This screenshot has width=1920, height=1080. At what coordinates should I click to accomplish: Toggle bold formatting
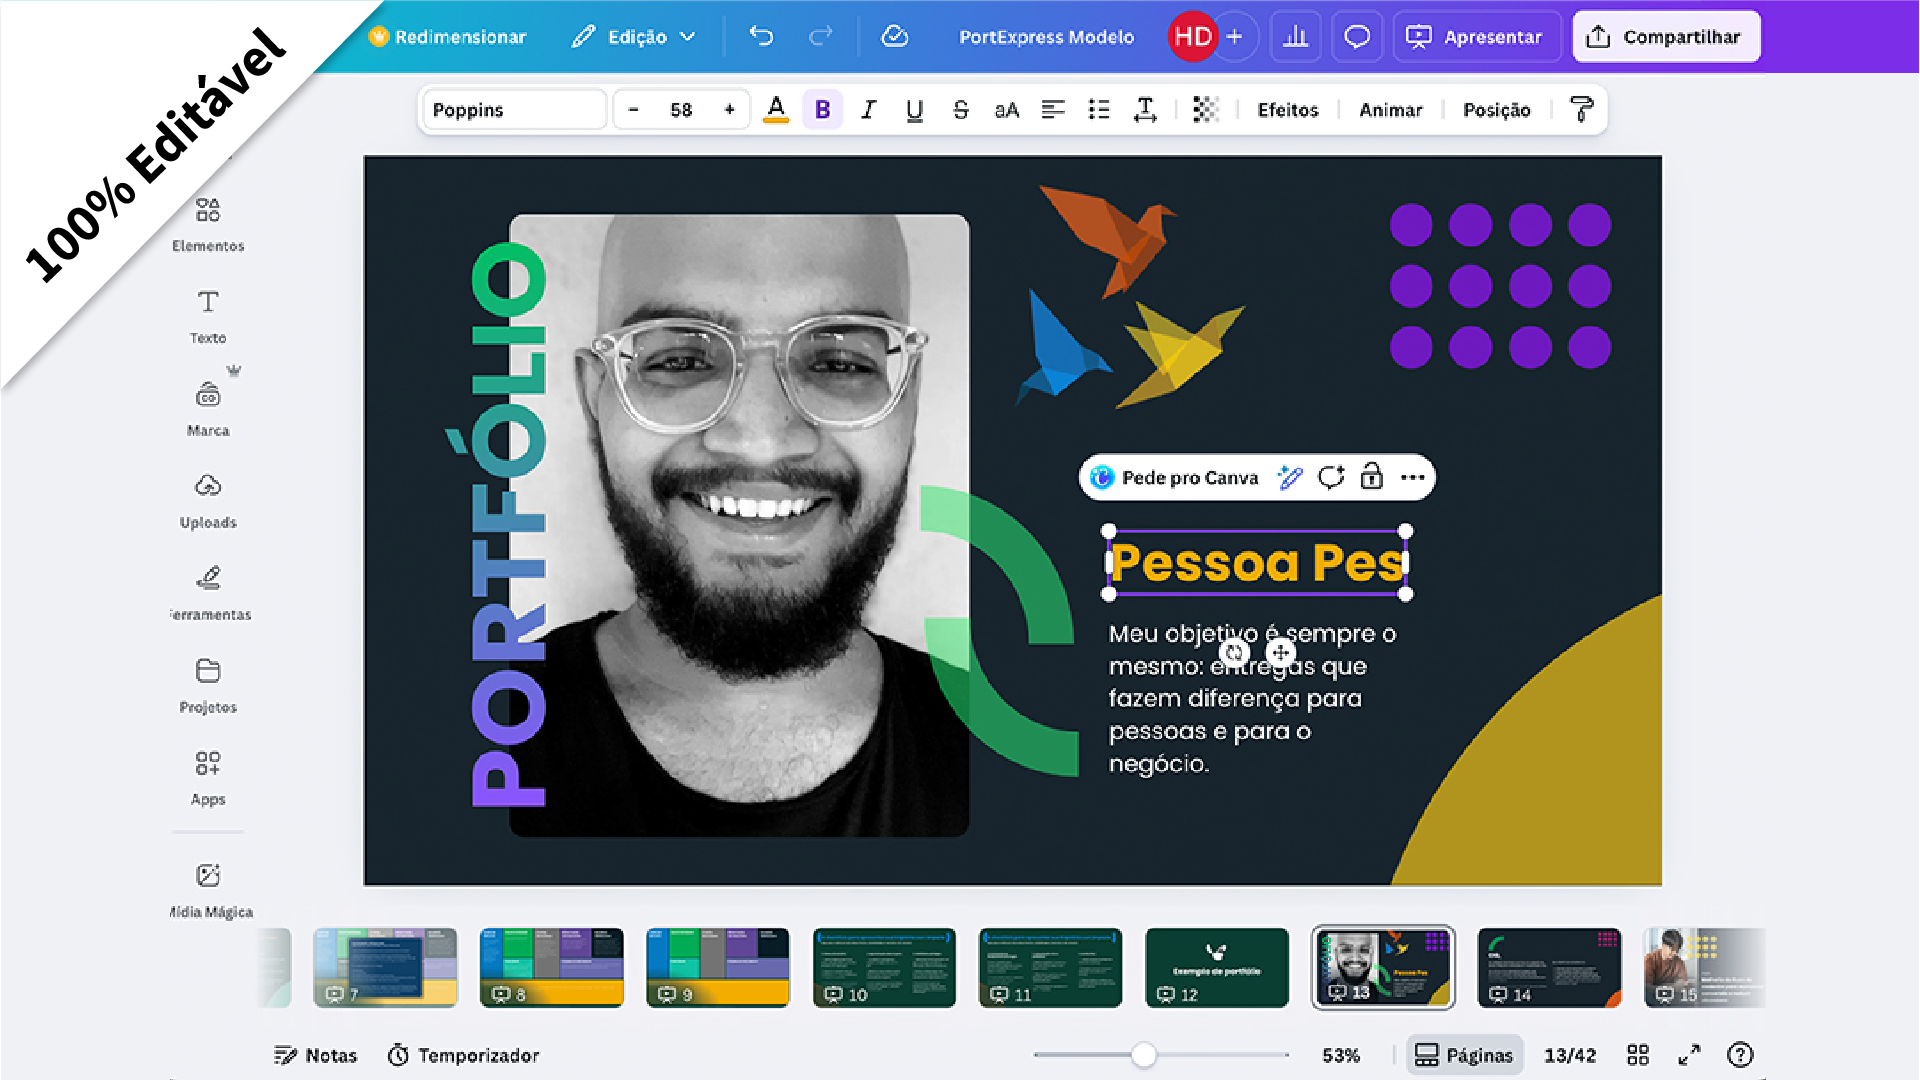822,110
